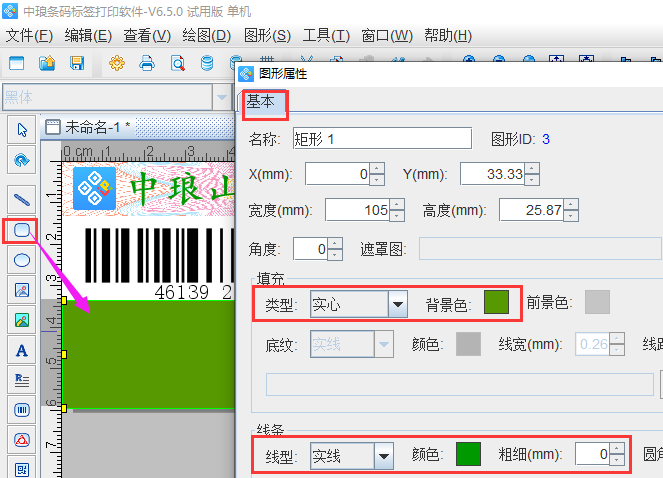Open the 查看(V) menu

pos(147,36)
